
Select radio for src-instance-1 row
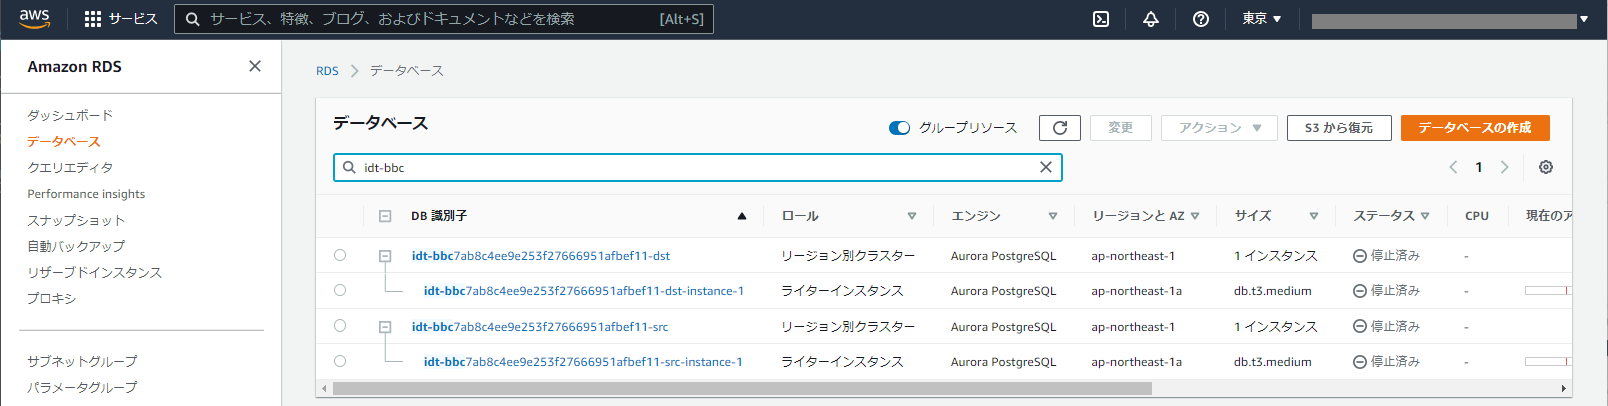[340, 361]
